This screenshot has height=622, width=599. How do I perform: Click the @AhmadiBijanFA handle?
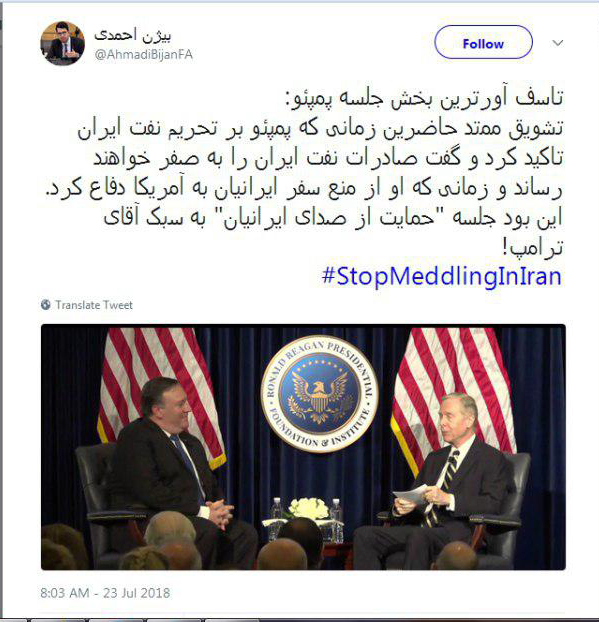[143, 54]
